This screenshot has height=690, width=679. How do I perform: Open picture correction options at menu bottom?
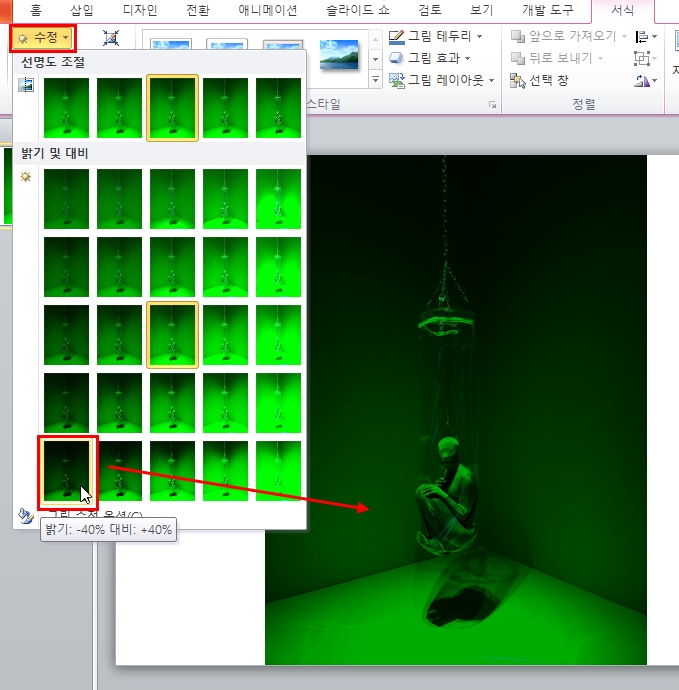161,515
